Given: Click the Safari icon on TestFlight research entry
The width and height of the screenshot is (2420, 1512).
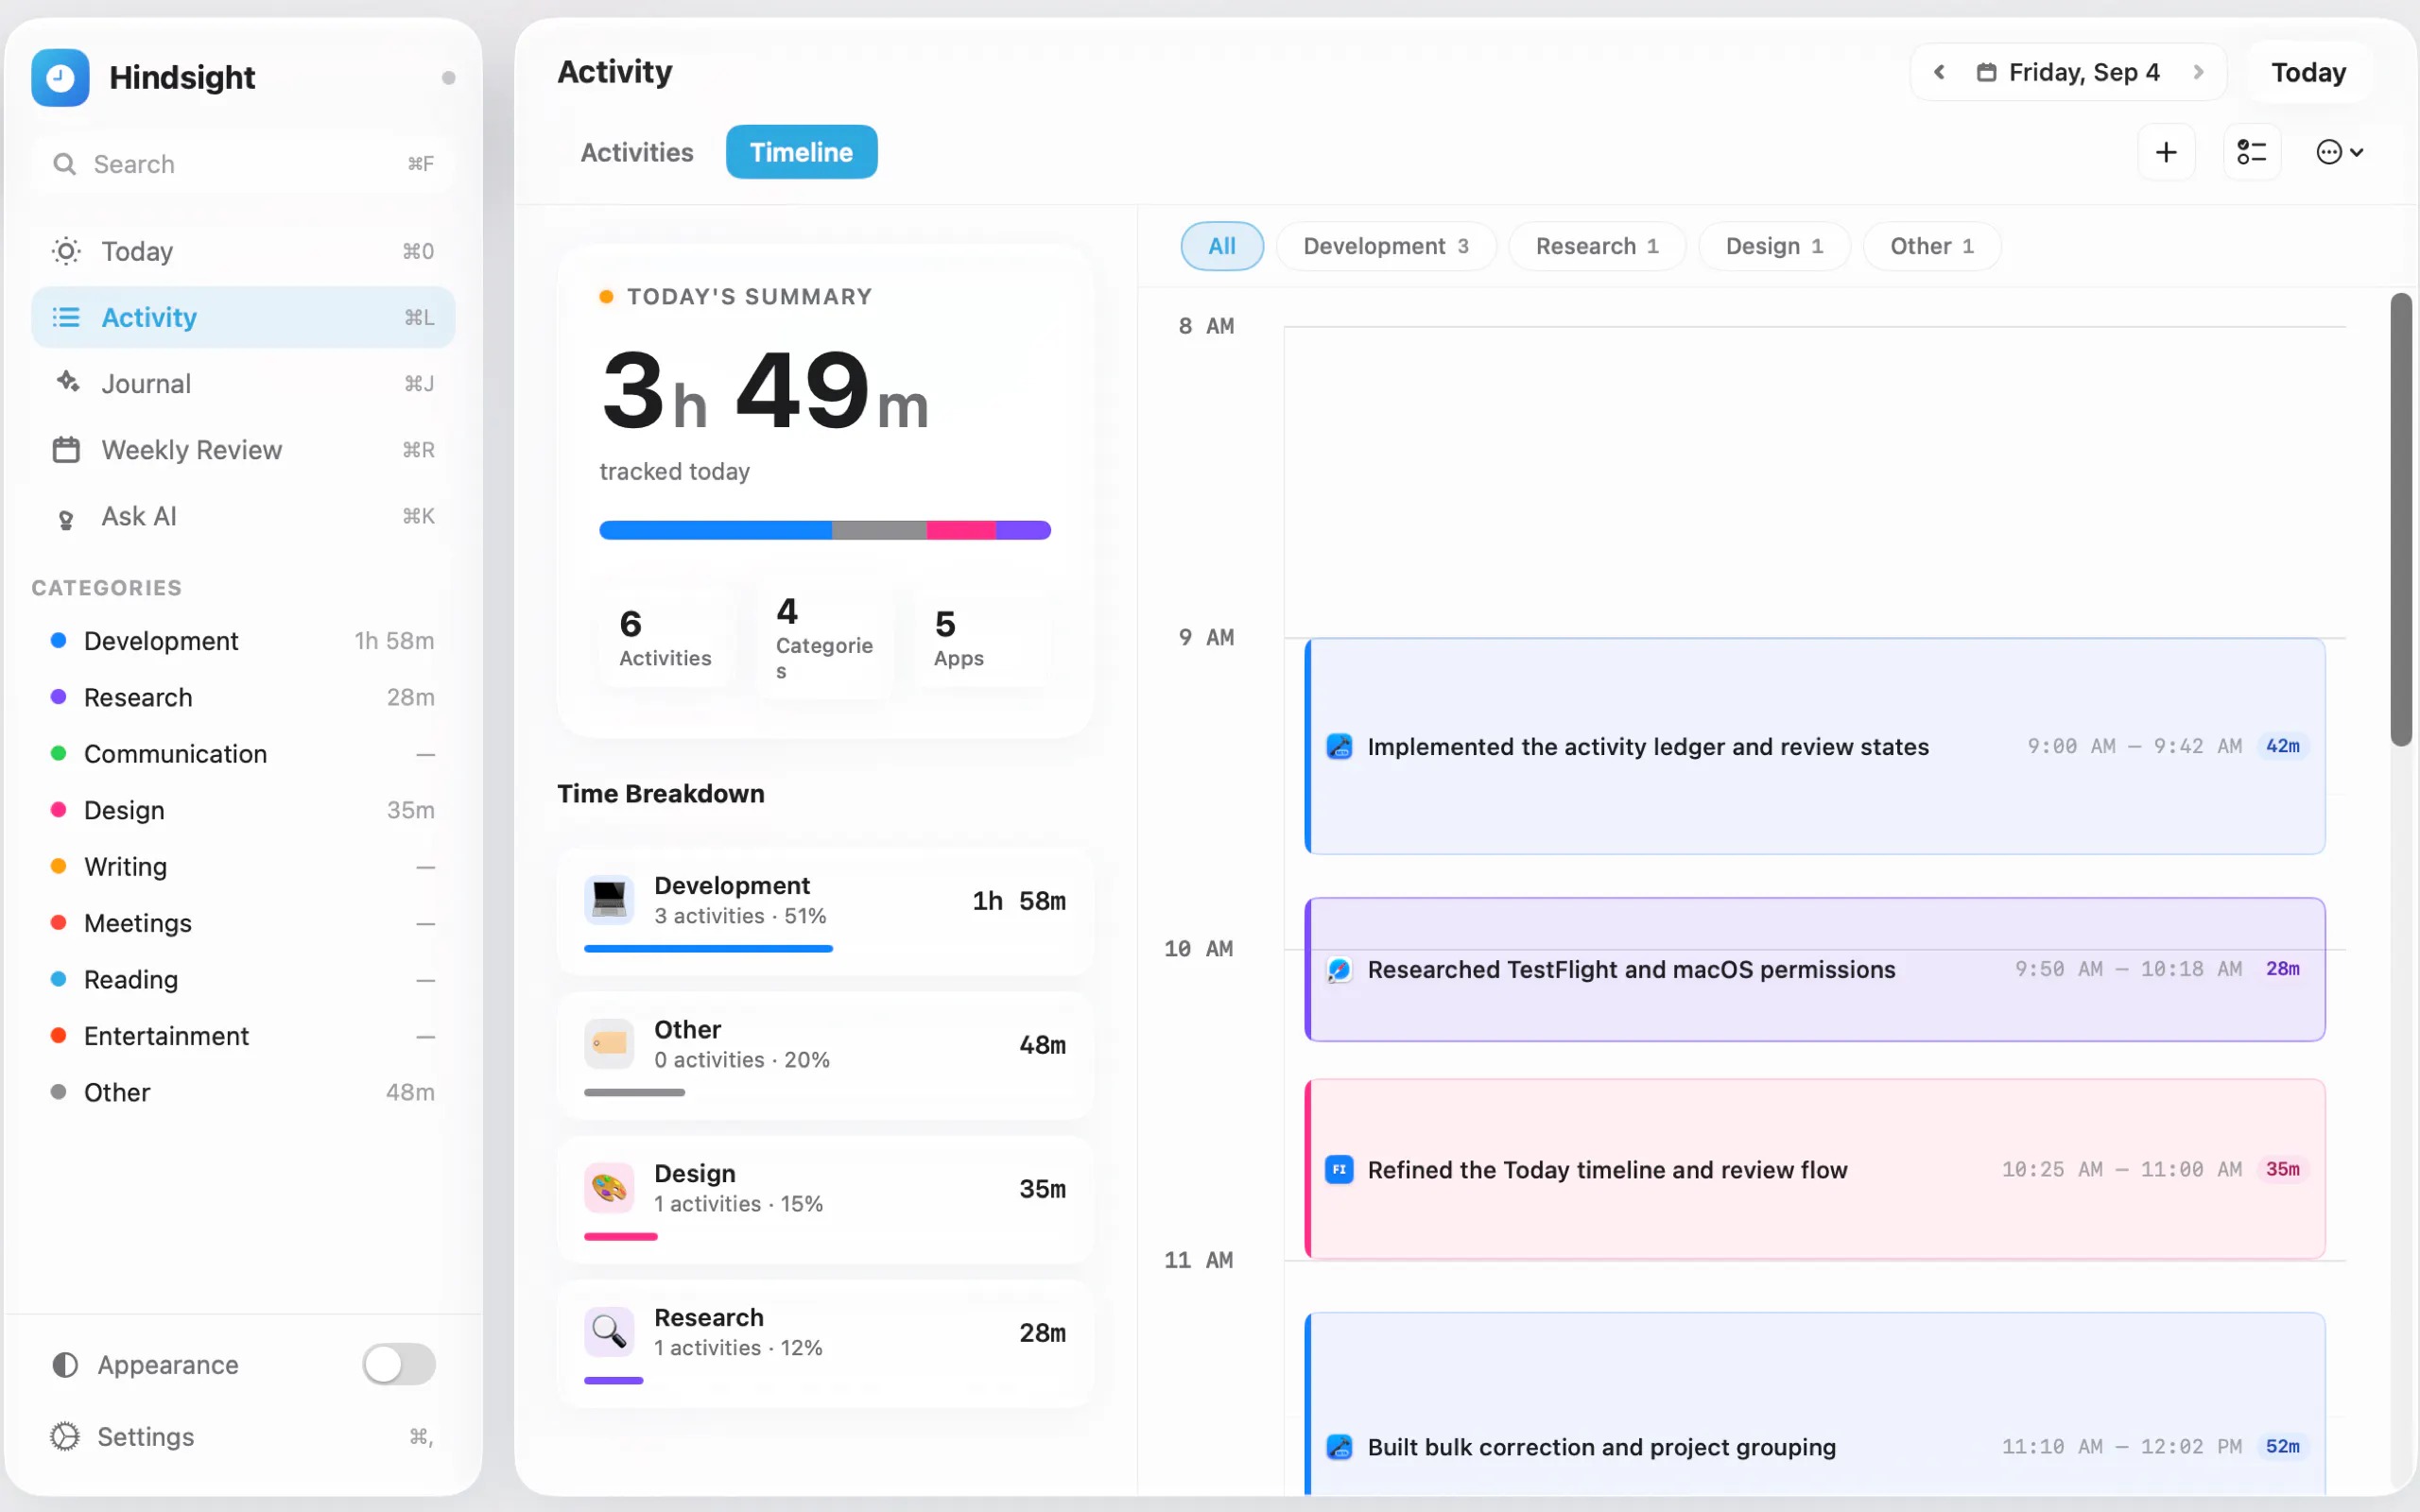Looking at the screenshot, I should click(x=1339, y=969).
